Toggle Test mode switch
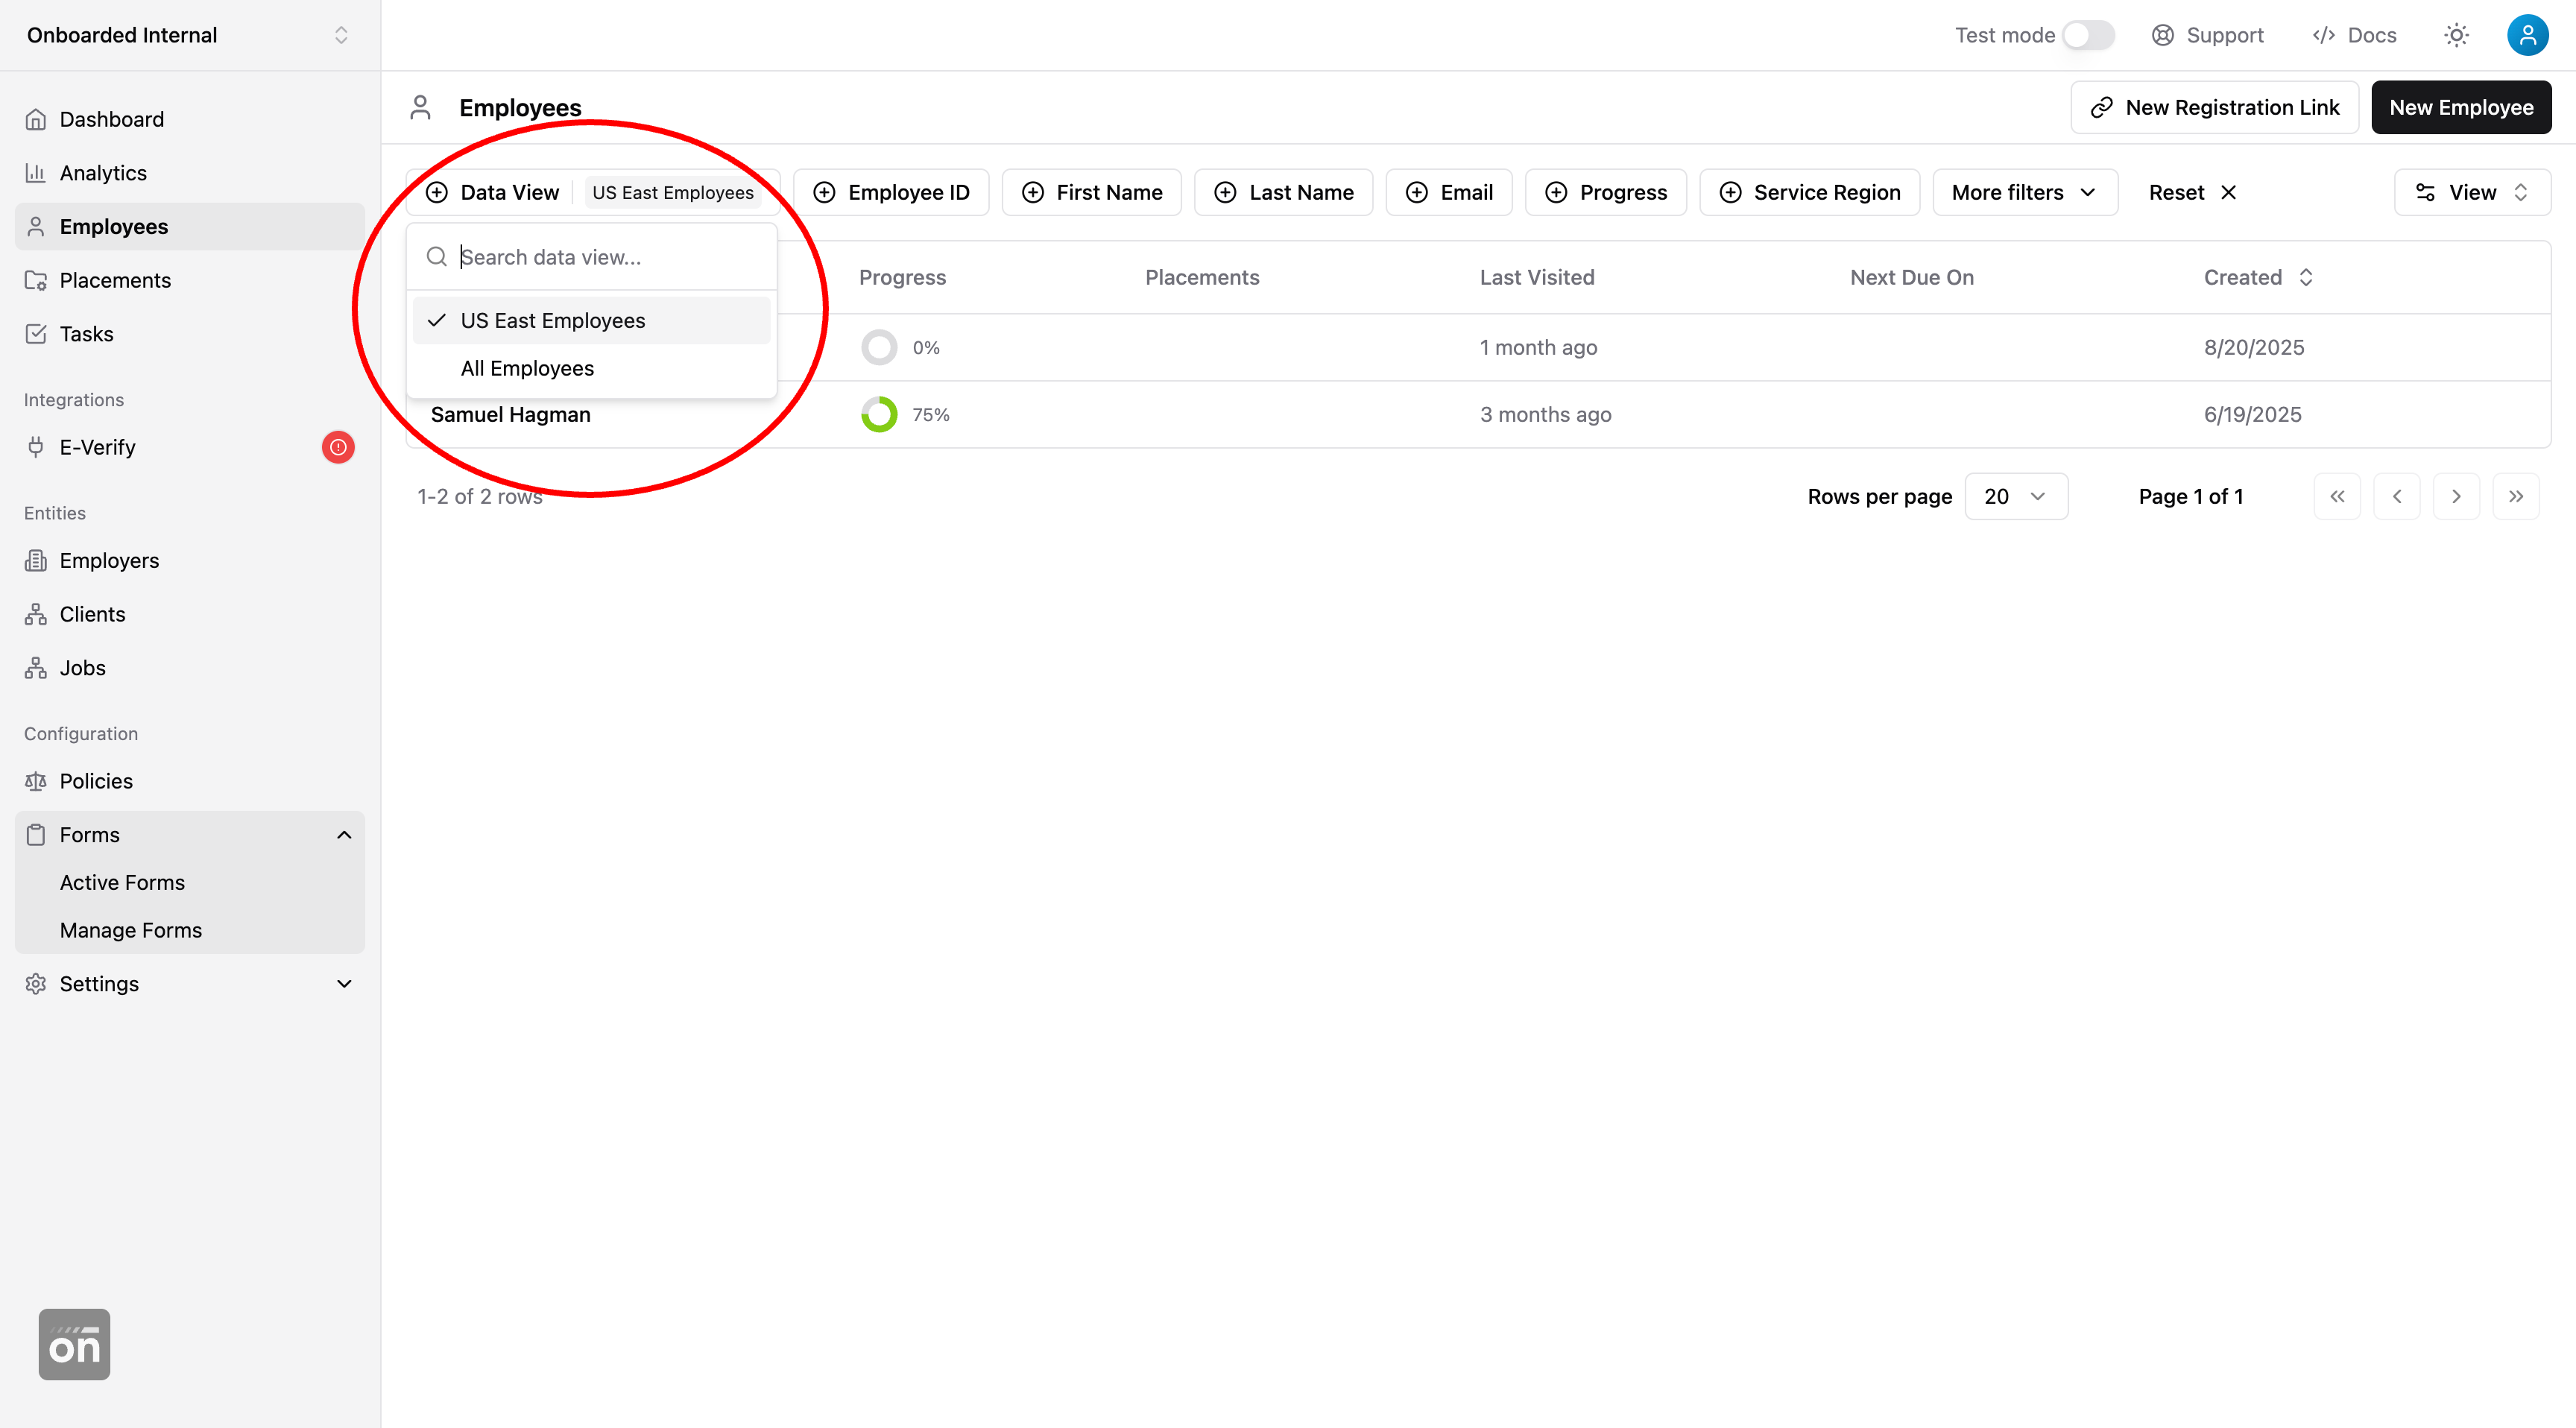The image size is (2576, 1428). click(2088, 35)
